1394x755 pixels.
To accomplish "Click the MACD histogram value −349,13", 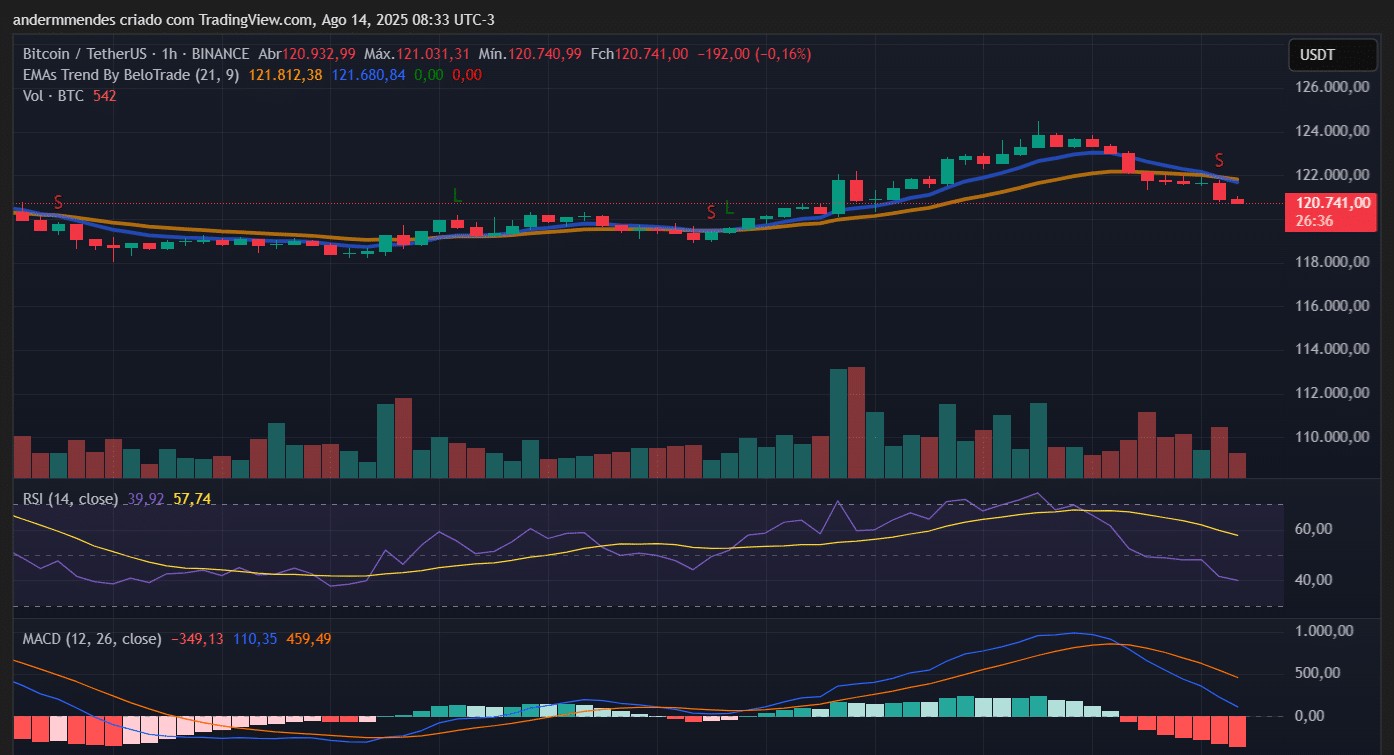I will tap(197, 638).
